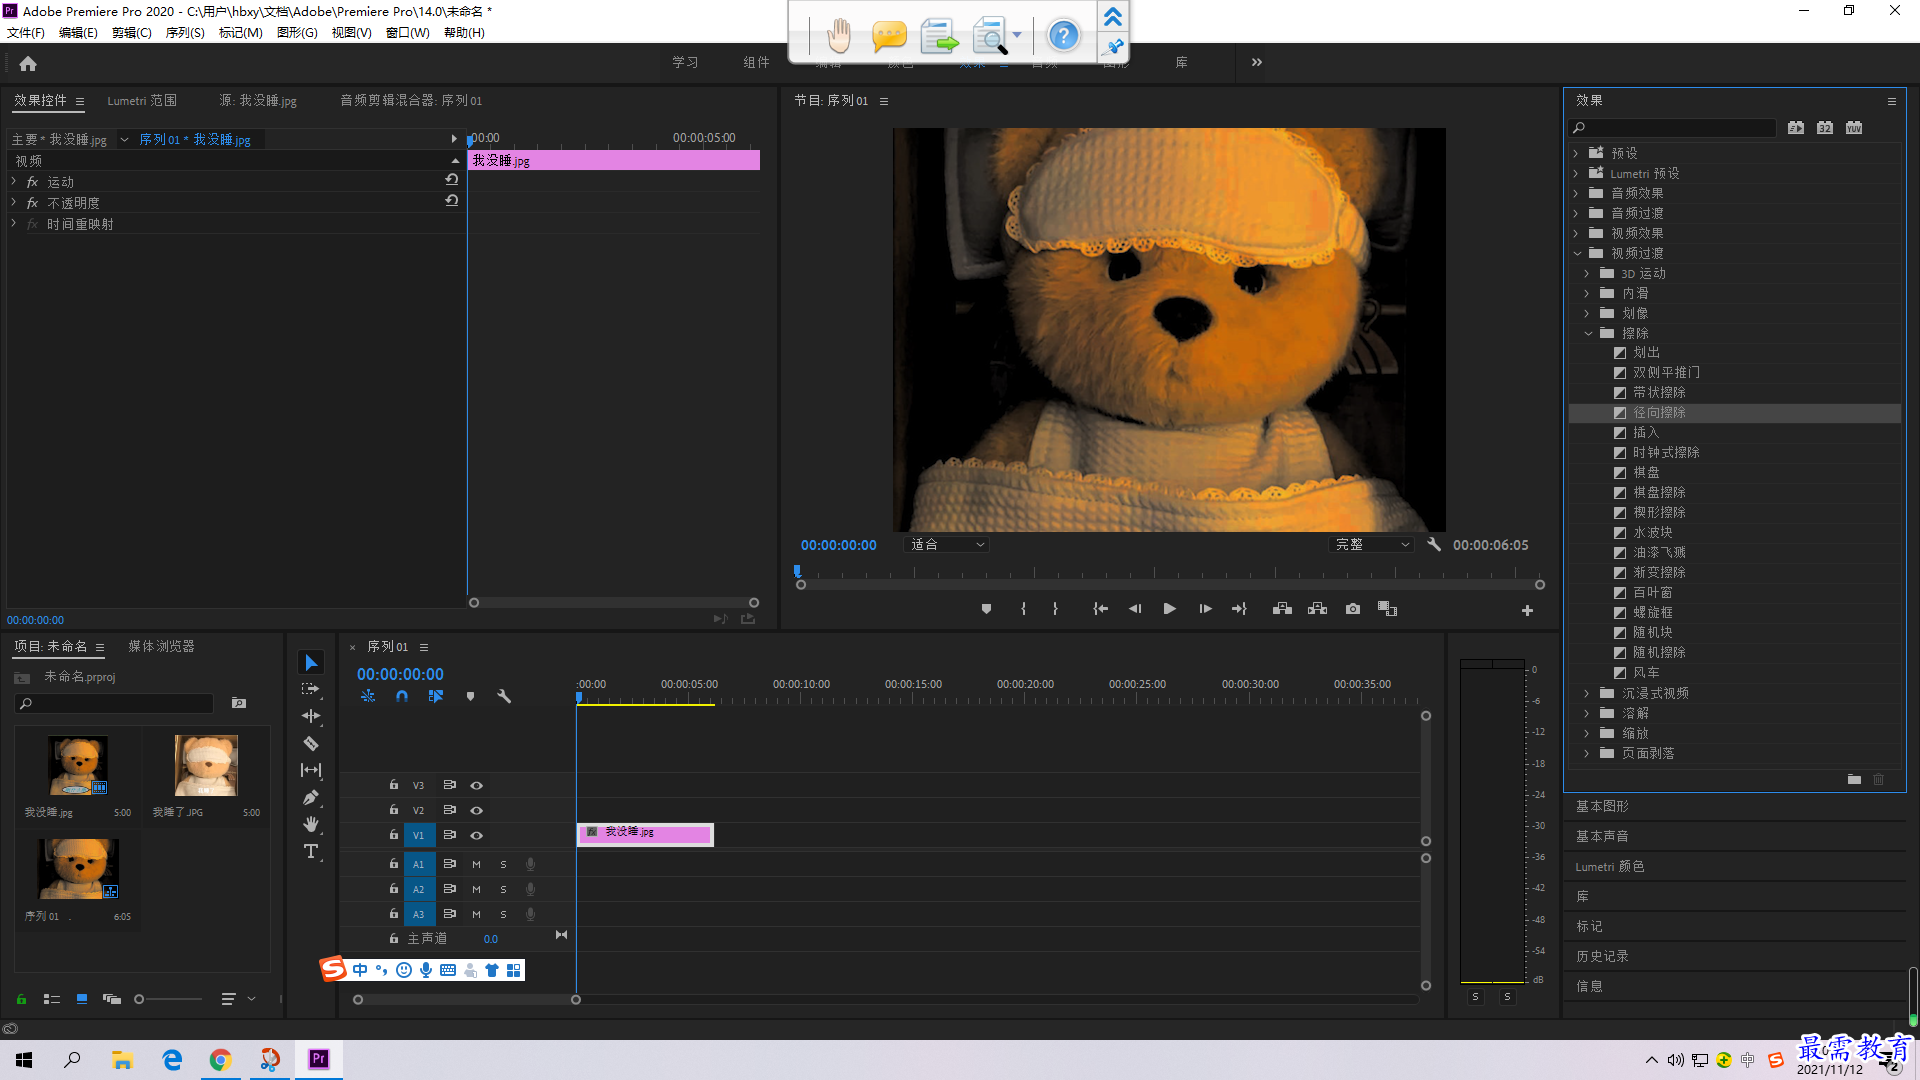The height and width of the screenshot is (1080, 1920).
Task: Expand the 溶解 folder
Action: tap(1587, 713)
